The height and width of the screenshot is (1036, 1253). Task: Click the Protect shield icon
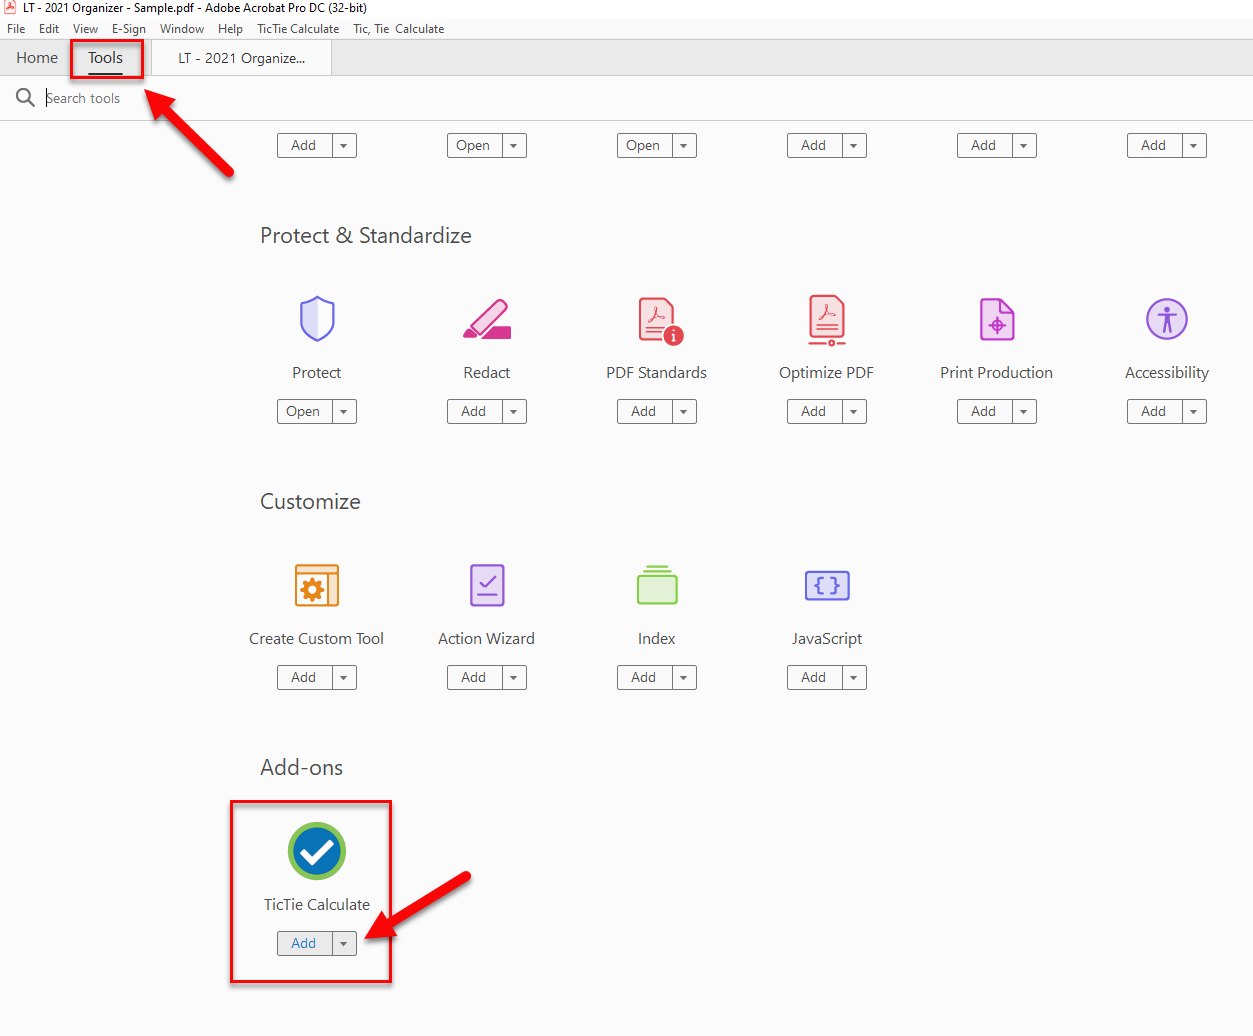tap(317, 319)
